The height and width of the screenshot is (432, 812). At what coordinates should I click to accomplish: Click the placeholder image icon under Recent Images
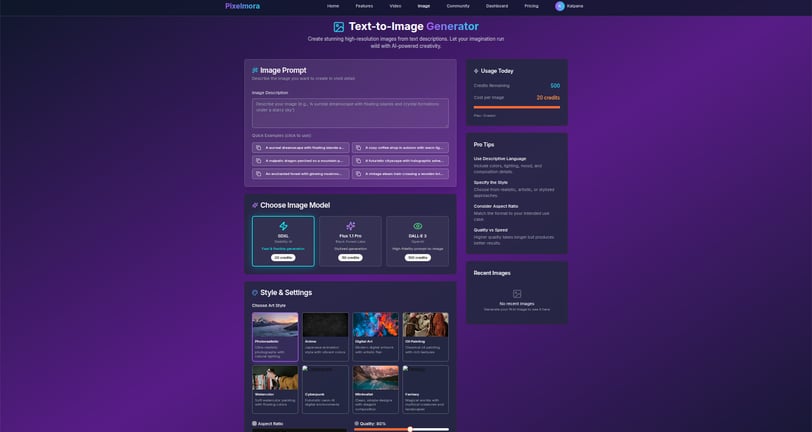tap(517, 294)
